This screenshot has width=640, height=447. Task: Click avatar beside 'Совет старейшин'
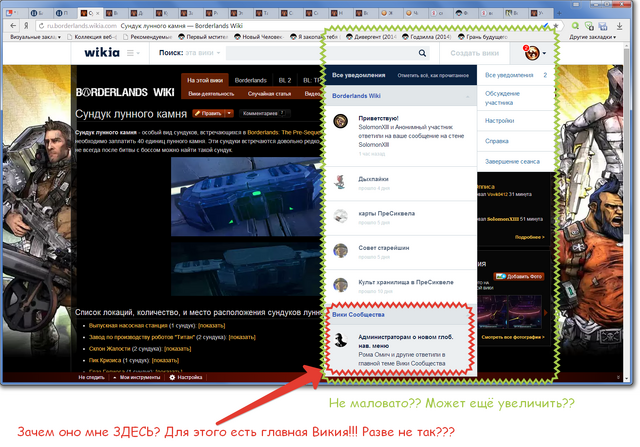tap(340, 250)
